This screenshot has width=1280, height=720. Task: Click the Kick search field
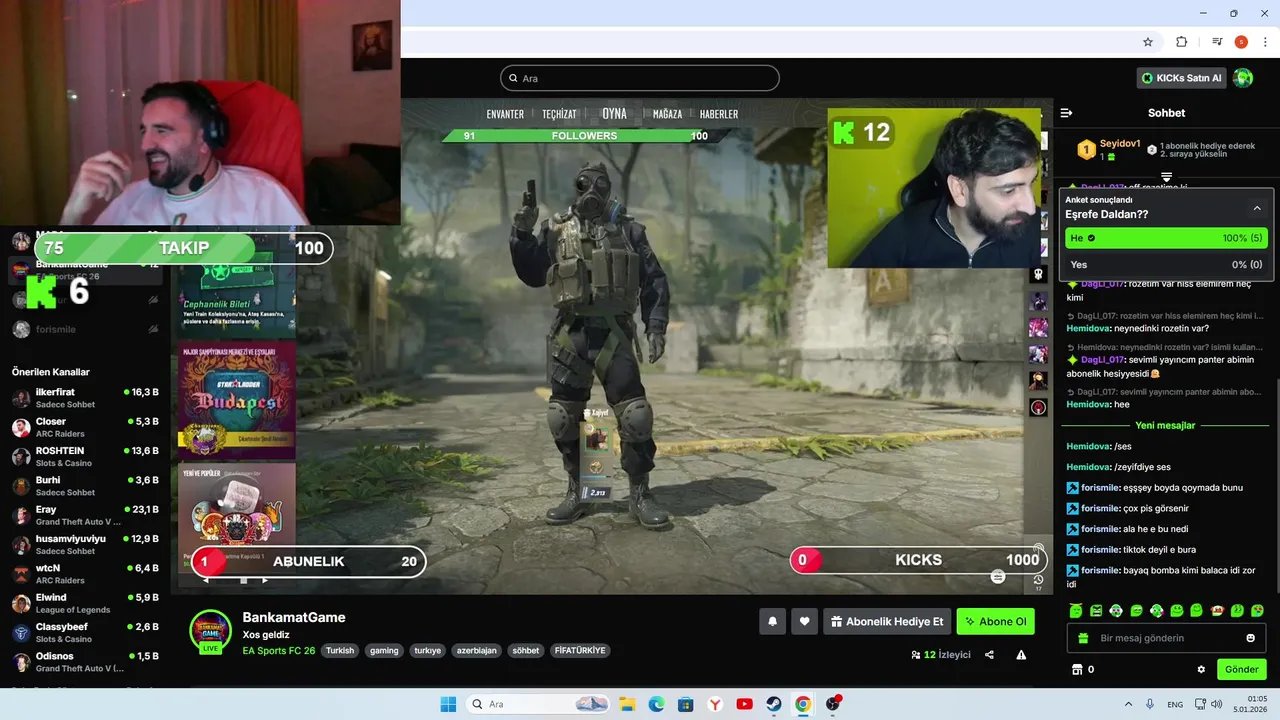640,78
